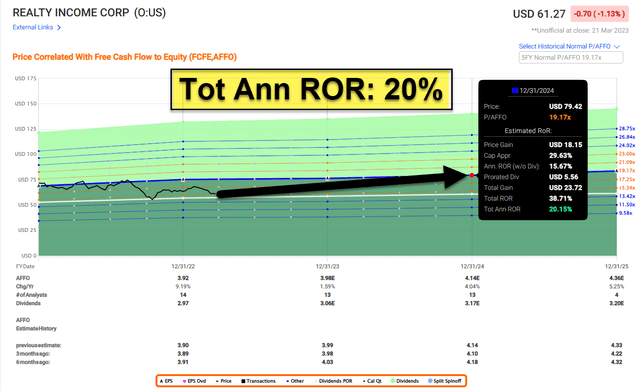The image size is (640, 391).
Task: Click the 3 months ago value 4.22
Action: click(617, 353)
